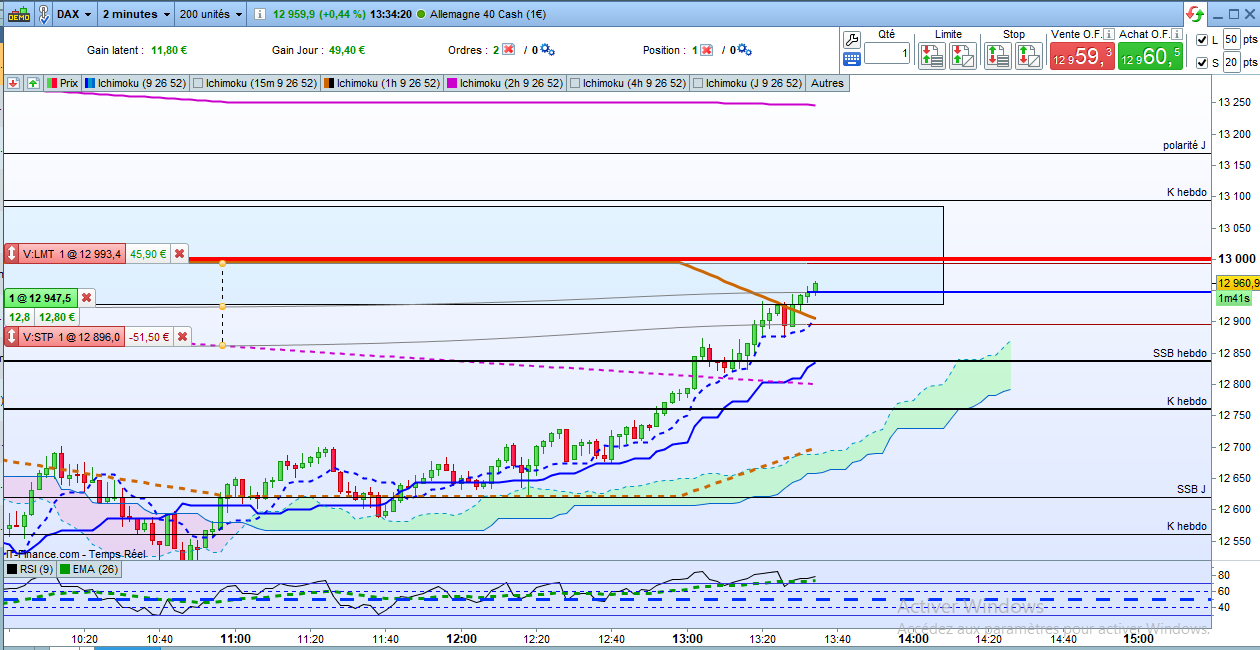Click the instrument info icon
Image resolution: width=1260 pixels, height=650 pixels.
pos(260,14)
